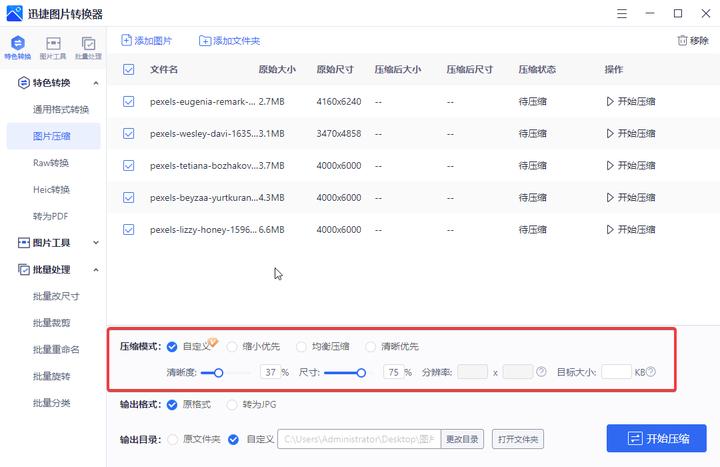This screenshot has width=720, height=467.
Task: Select 自定义 compression mode radio
Action: coord(172,347)
